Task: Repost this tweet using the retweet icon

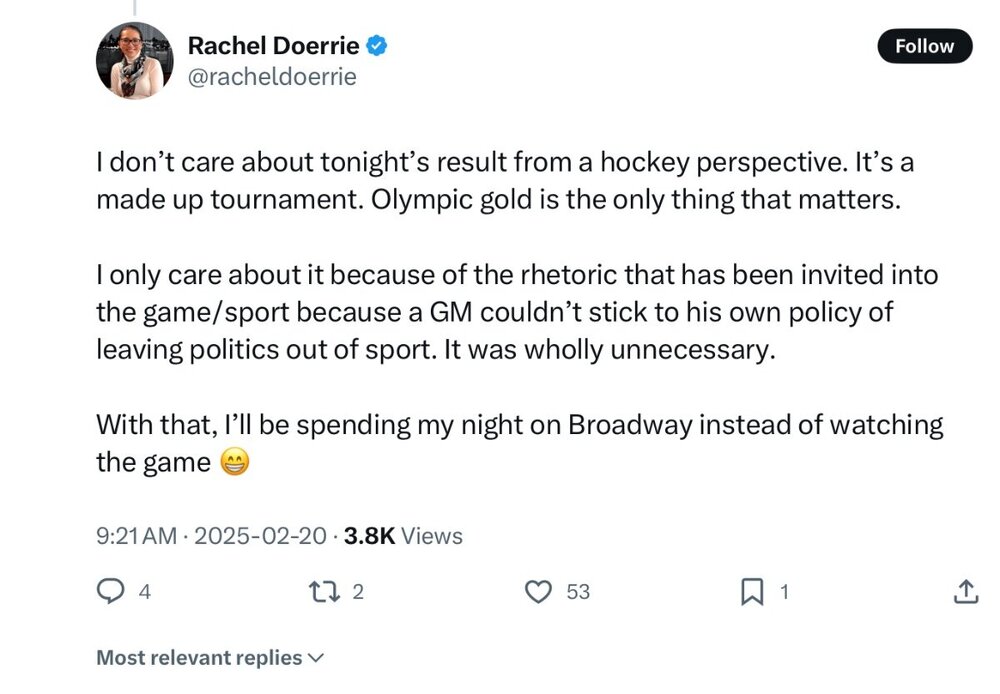Action: coord(327,592)
